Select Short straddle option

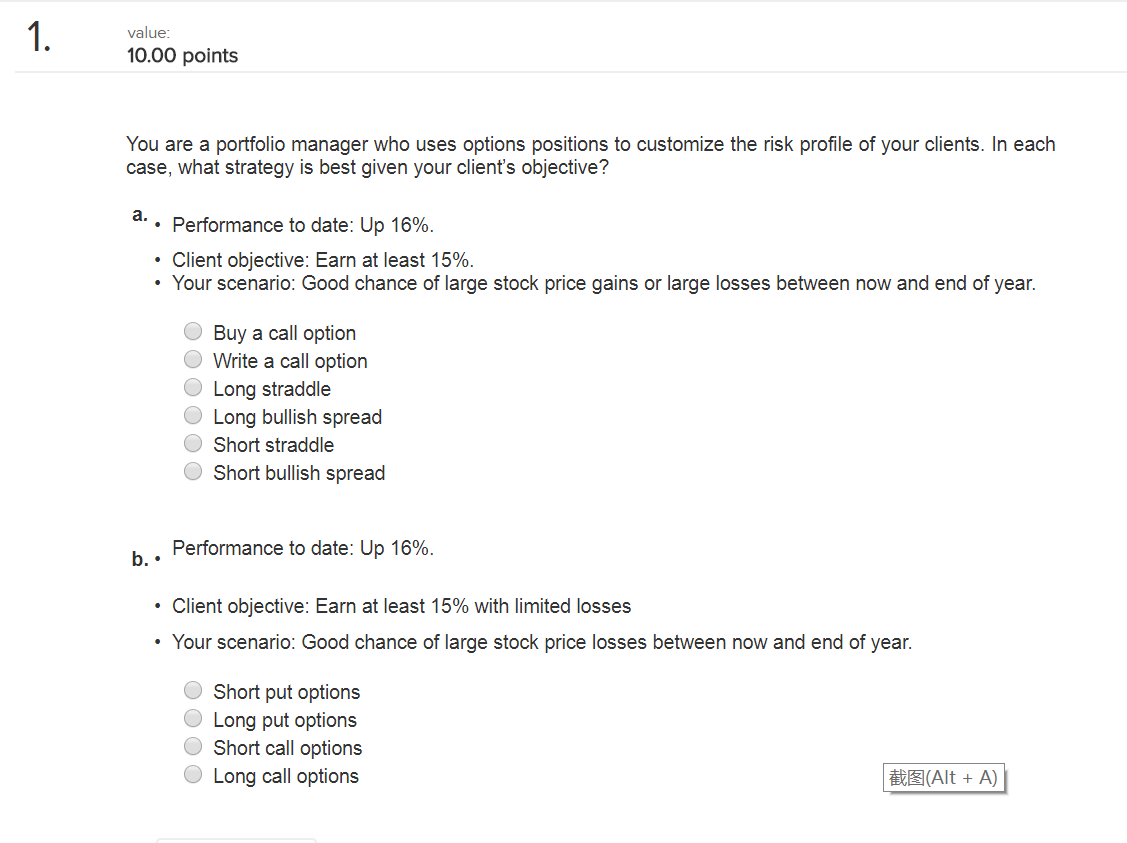[x=193, y=443]
